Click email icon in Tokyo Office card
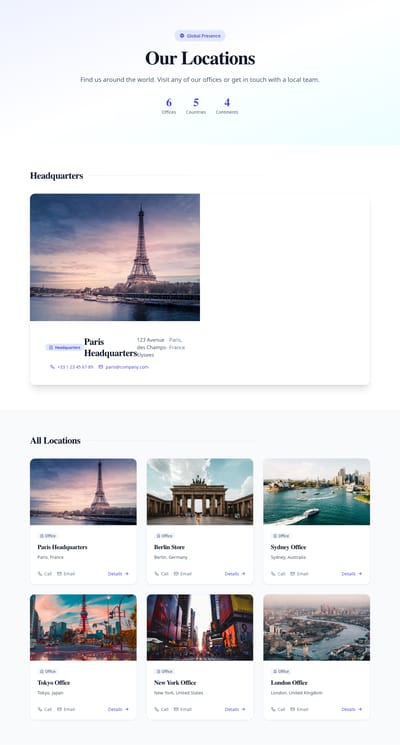 pos(59,709)
